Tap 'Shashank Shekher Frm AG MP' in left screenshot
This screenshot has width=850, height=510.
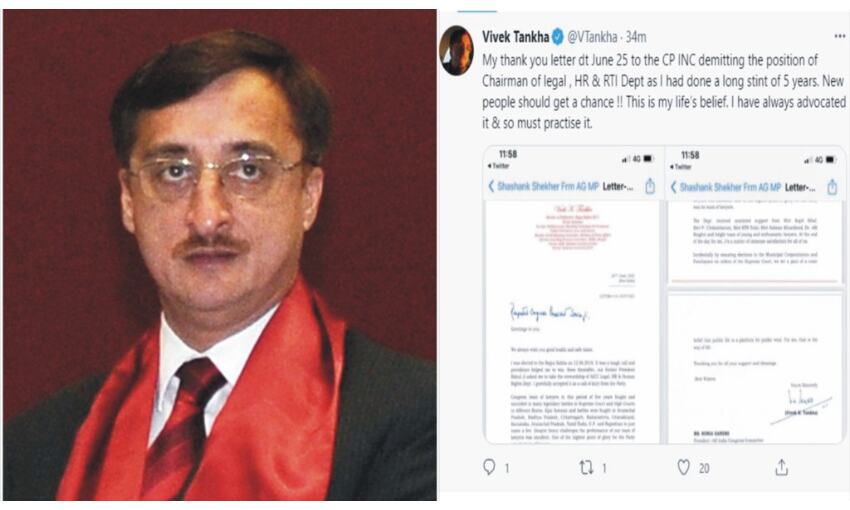[x=548, y=186]
